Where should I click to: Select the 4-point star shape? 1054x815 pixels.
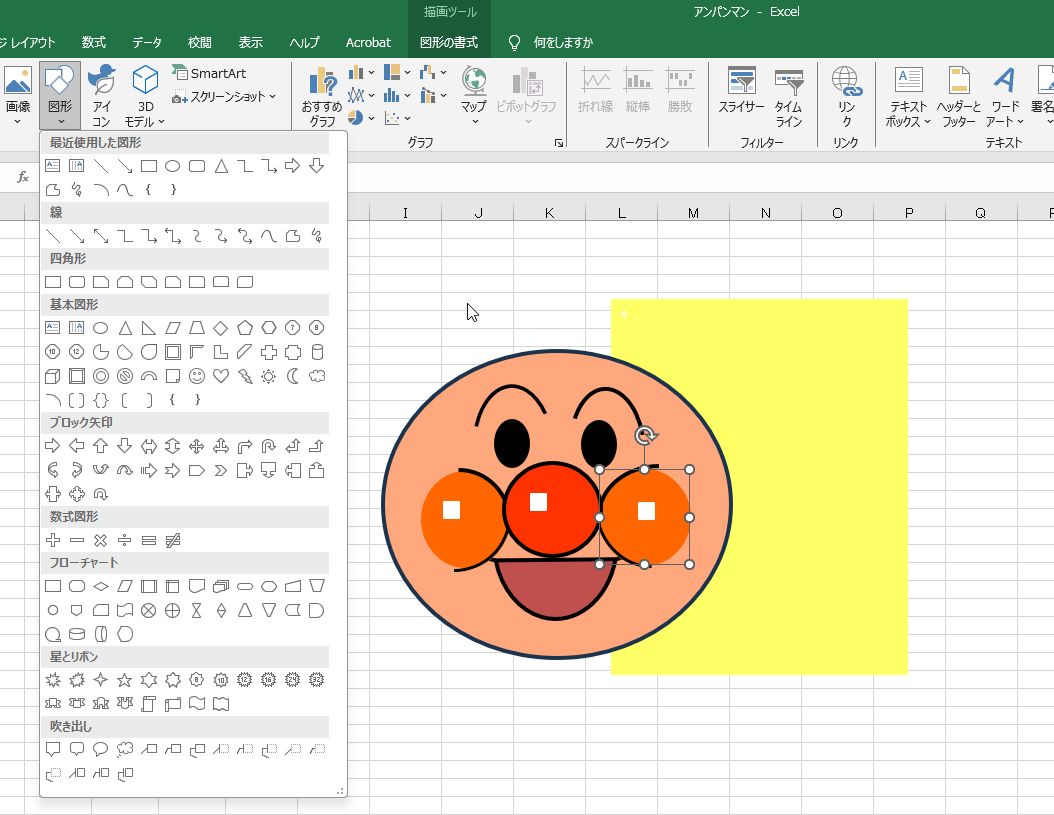(x=100, y=680)
